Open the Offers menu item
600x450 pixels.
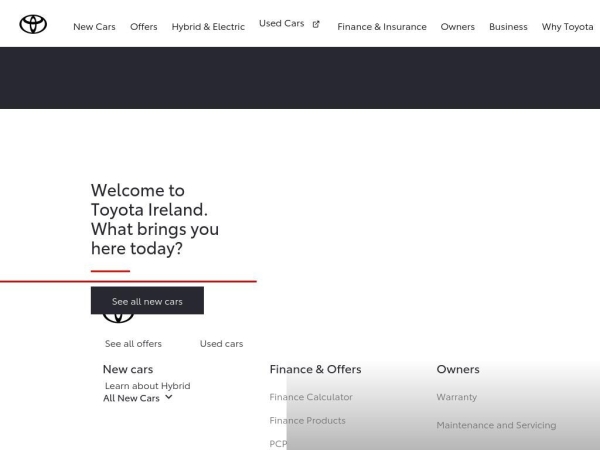pos(143,27)
